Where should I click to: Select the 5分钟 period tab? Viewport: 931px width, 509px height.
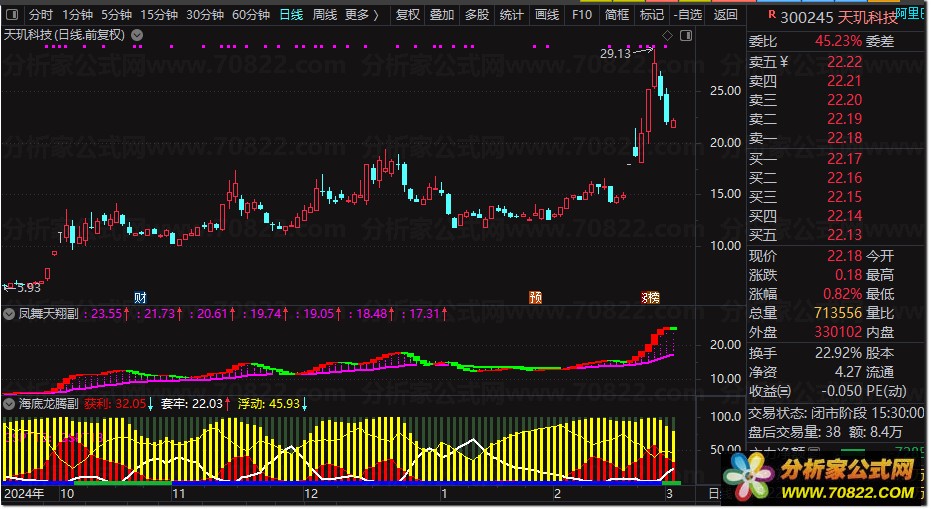pos(116,14)
